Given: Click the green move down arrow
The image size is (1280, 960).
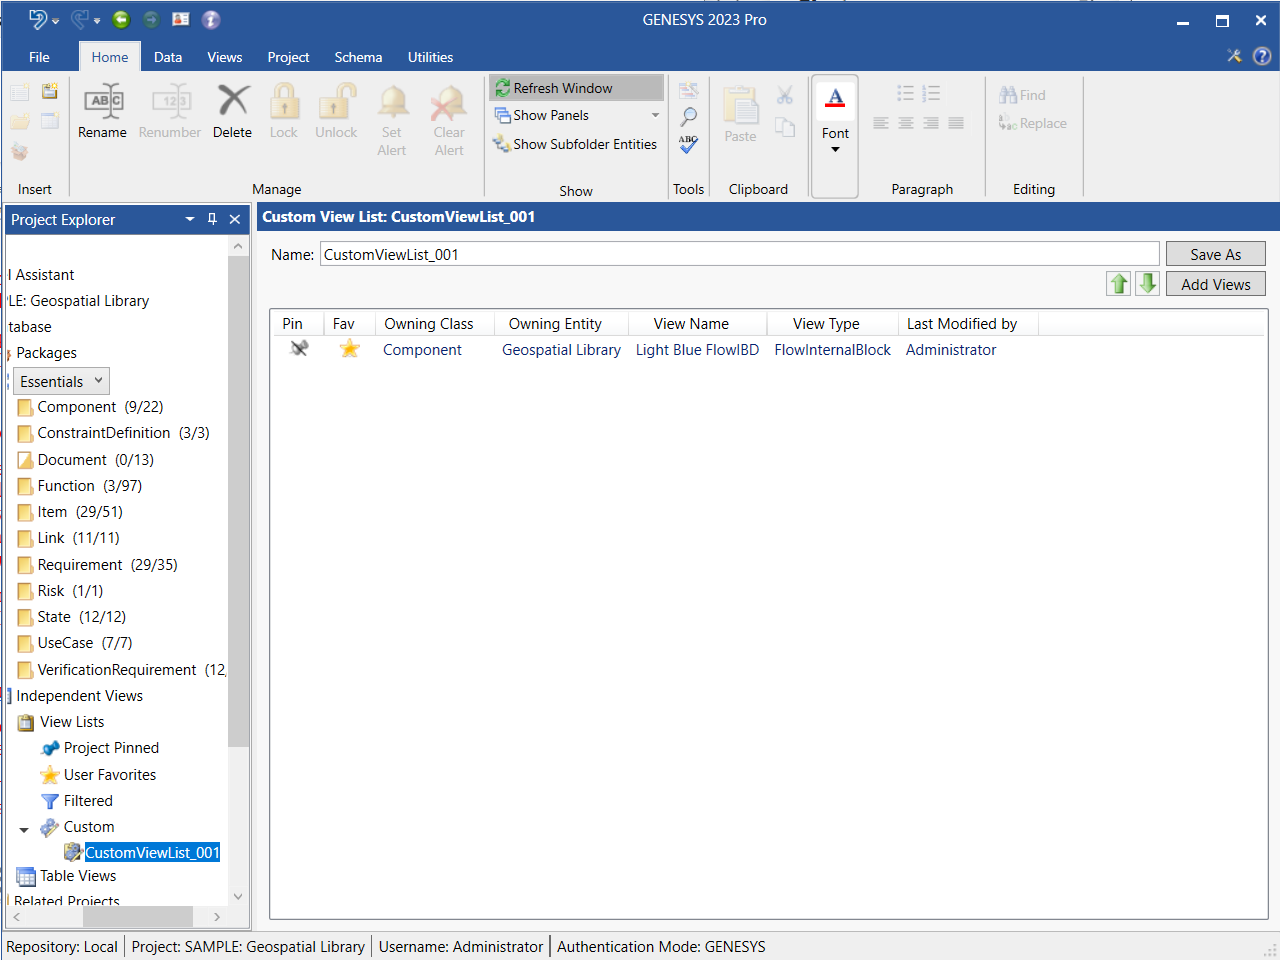Looking at the screenshot, I should (1147, 284).
